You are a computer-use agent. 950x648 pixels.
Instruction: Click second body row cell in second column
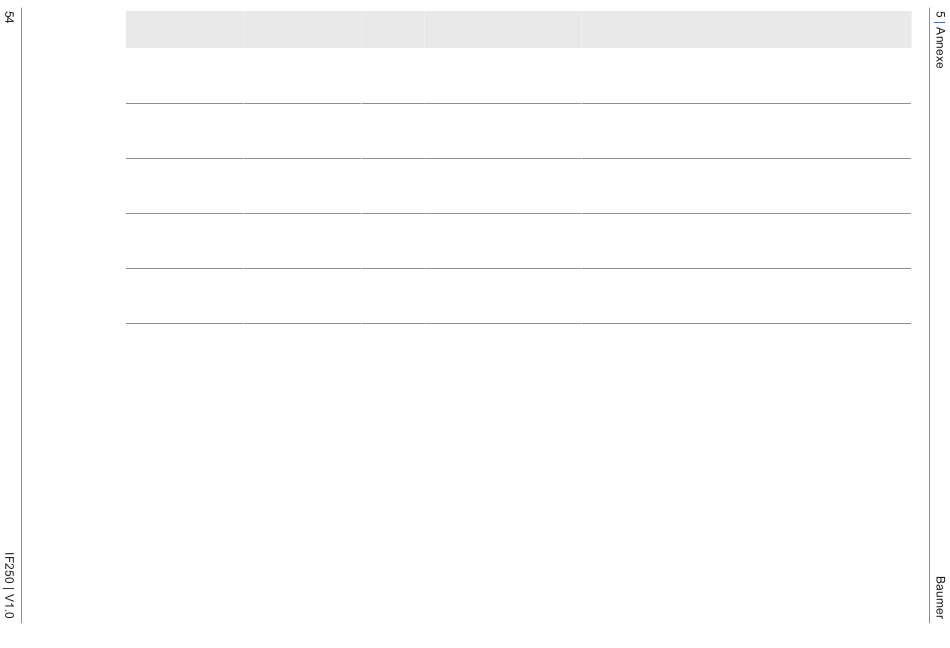pos(302,131)
